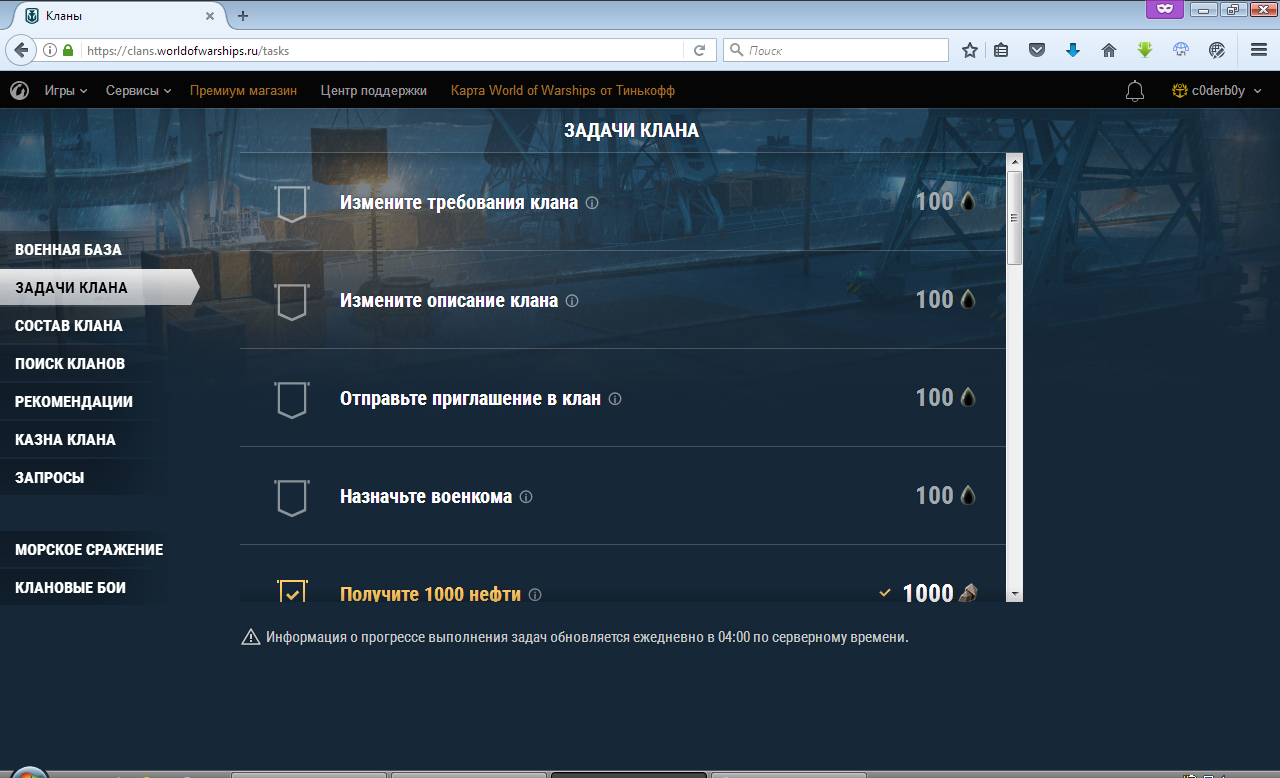The image size is (1280, 778).
Task: Click info icon next to Измените описание клана
Action: [x=572, y=301]
